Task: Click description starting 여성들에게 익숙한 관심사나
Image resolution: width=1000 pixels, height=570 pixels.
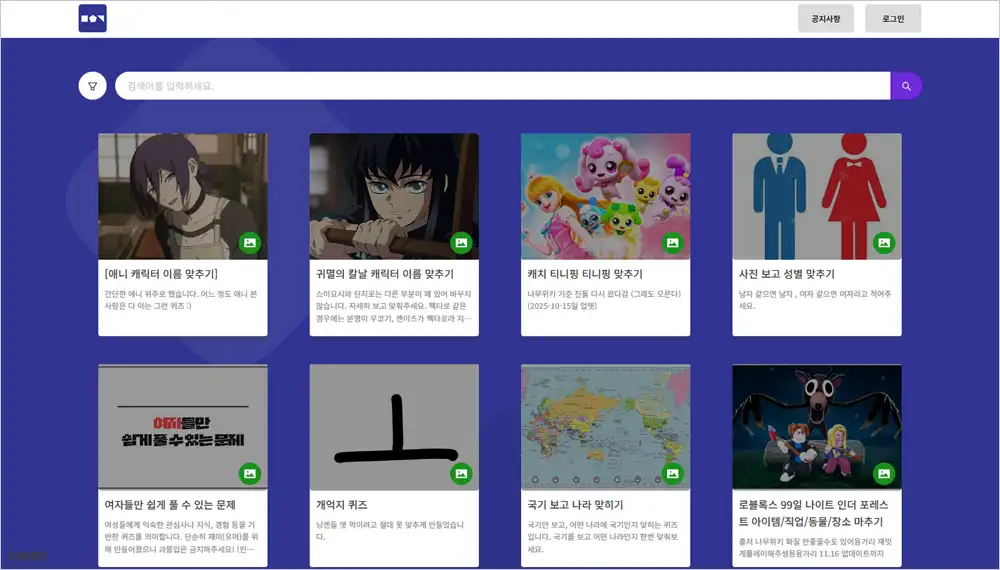Action: [182, 537]
